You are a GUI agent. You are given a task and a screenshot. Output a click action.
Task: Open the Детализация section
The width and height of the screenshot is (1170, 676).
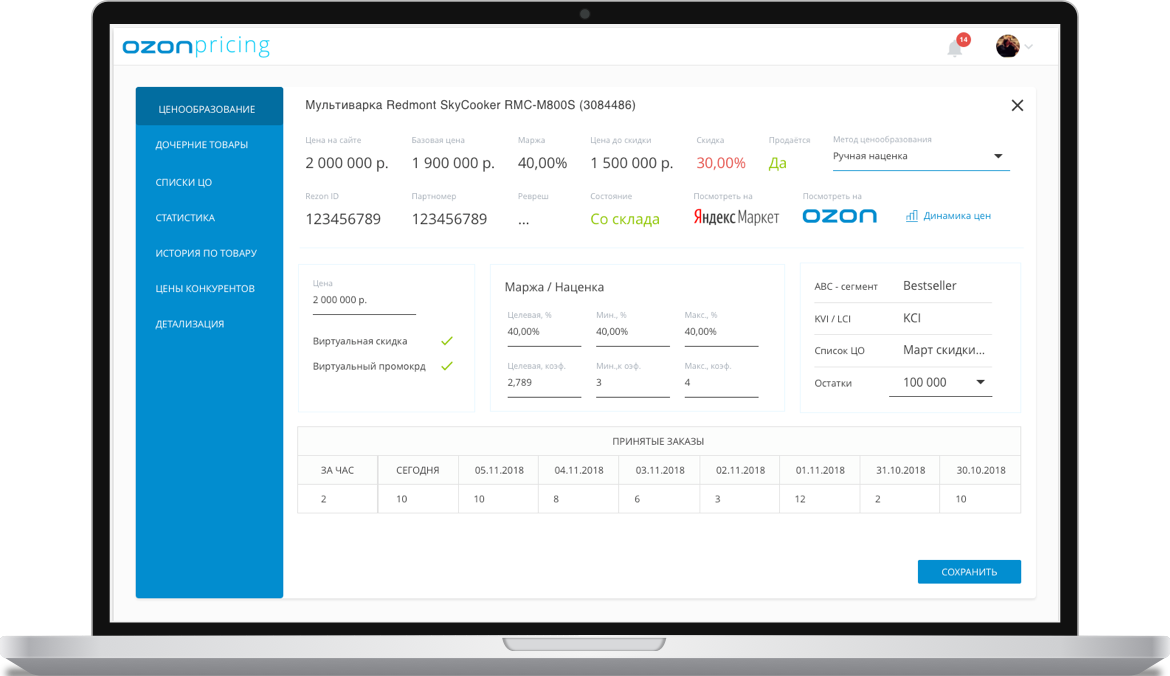(190, 324)
